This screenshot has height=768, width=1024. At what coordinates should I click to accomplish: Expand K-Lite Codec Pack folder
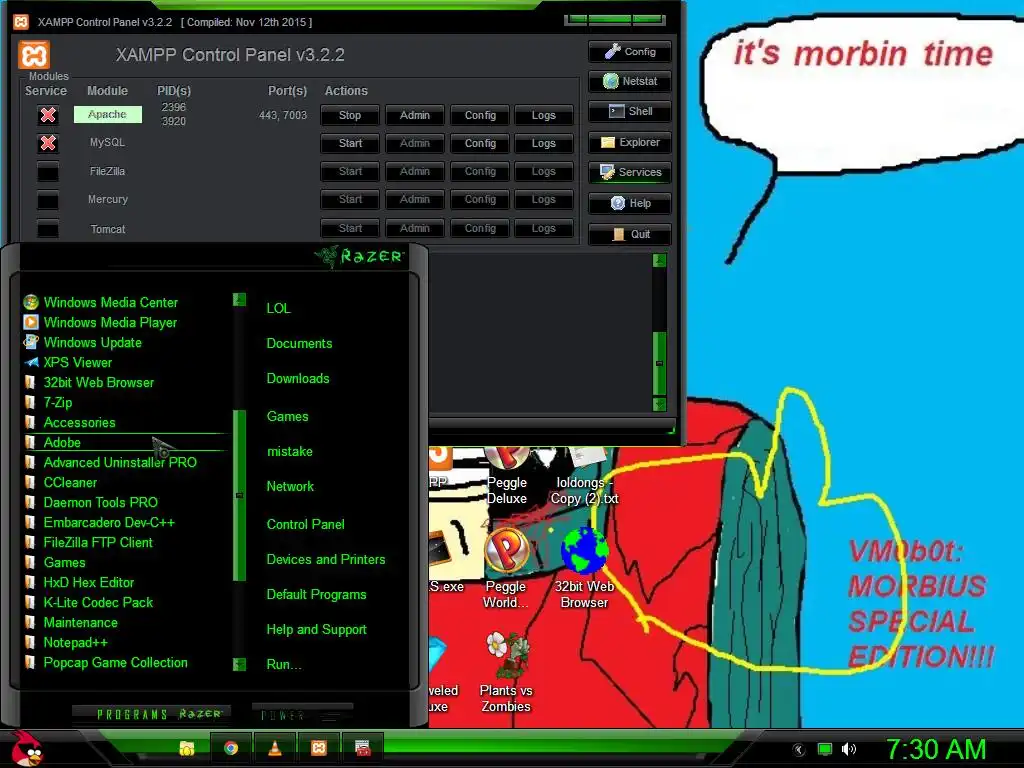coord(98,603)
